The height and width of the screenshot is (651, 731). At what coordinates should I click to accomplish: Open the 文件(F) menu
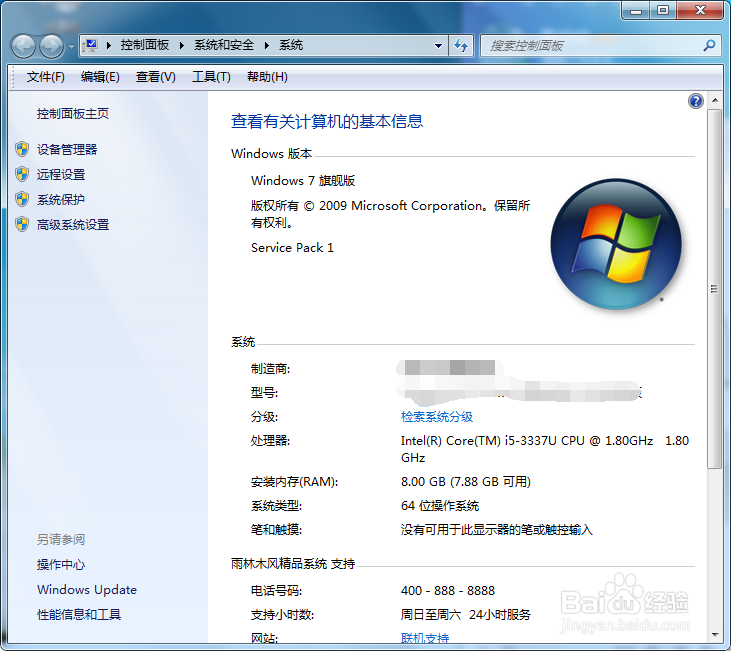point(45,76)
